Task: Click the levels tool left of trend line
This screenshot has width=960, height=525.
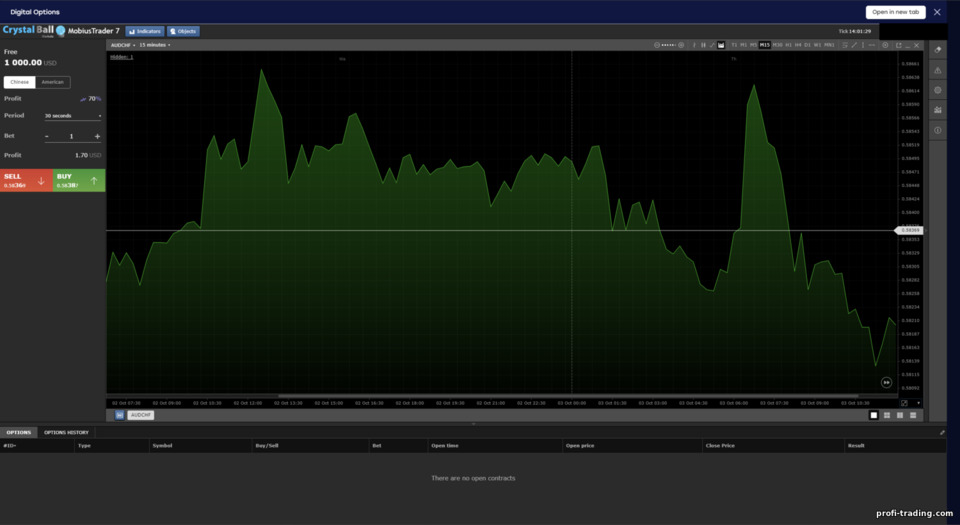Action: pos(845,45)
